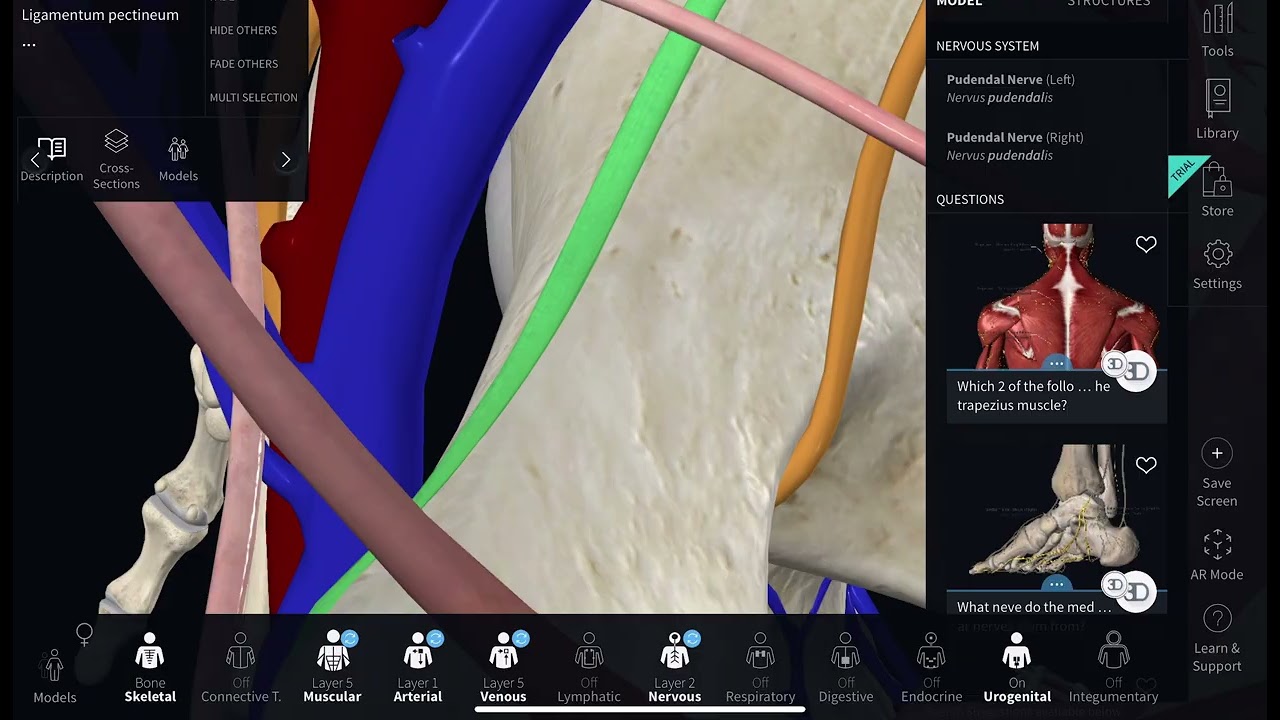Viewport: 1280px width, 720px height.
Task: Toggle Bone Skeletal layer
Action: coord(150,667)
